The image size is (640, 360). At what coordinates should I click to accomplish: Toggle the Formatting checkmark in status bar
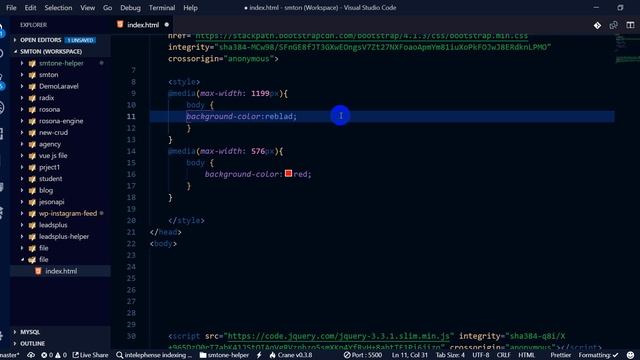(598, 355)
